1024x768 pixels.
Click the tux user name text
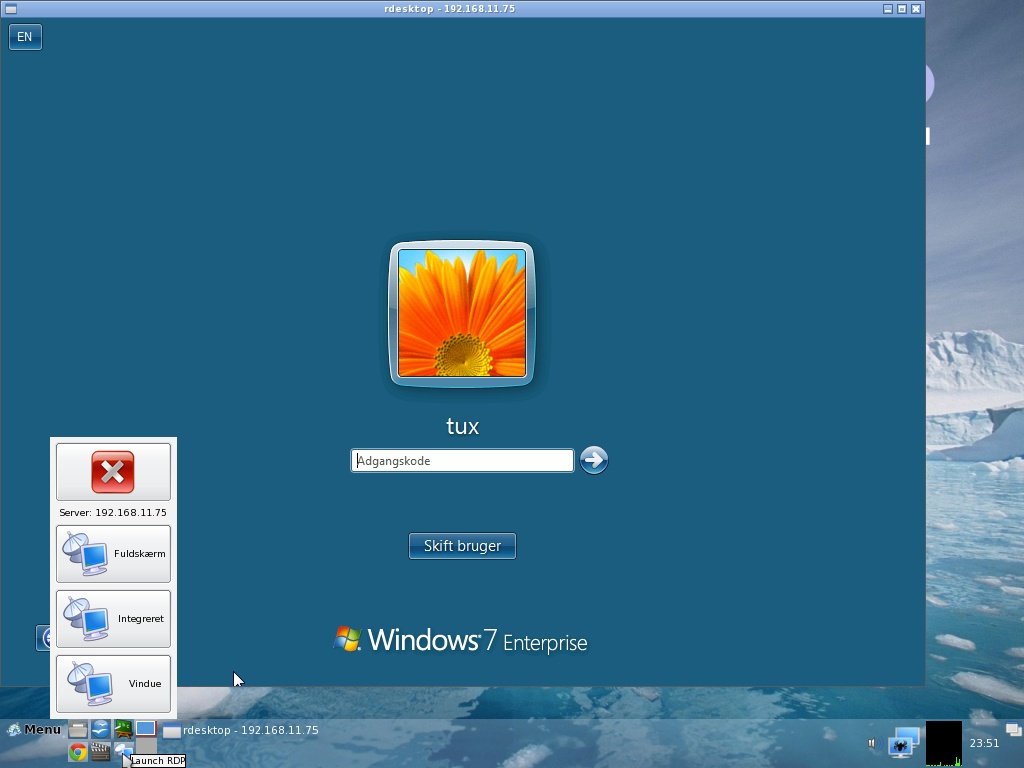pos(462,426)
